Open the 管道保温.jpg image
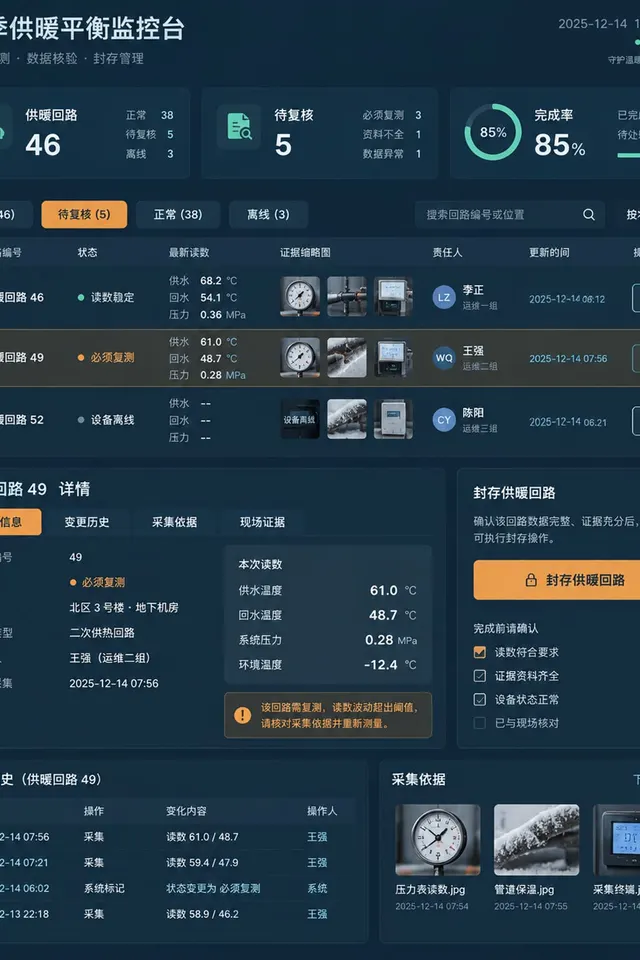The height and width of the screenshot is (960, 640). click(x=536, y=840)
